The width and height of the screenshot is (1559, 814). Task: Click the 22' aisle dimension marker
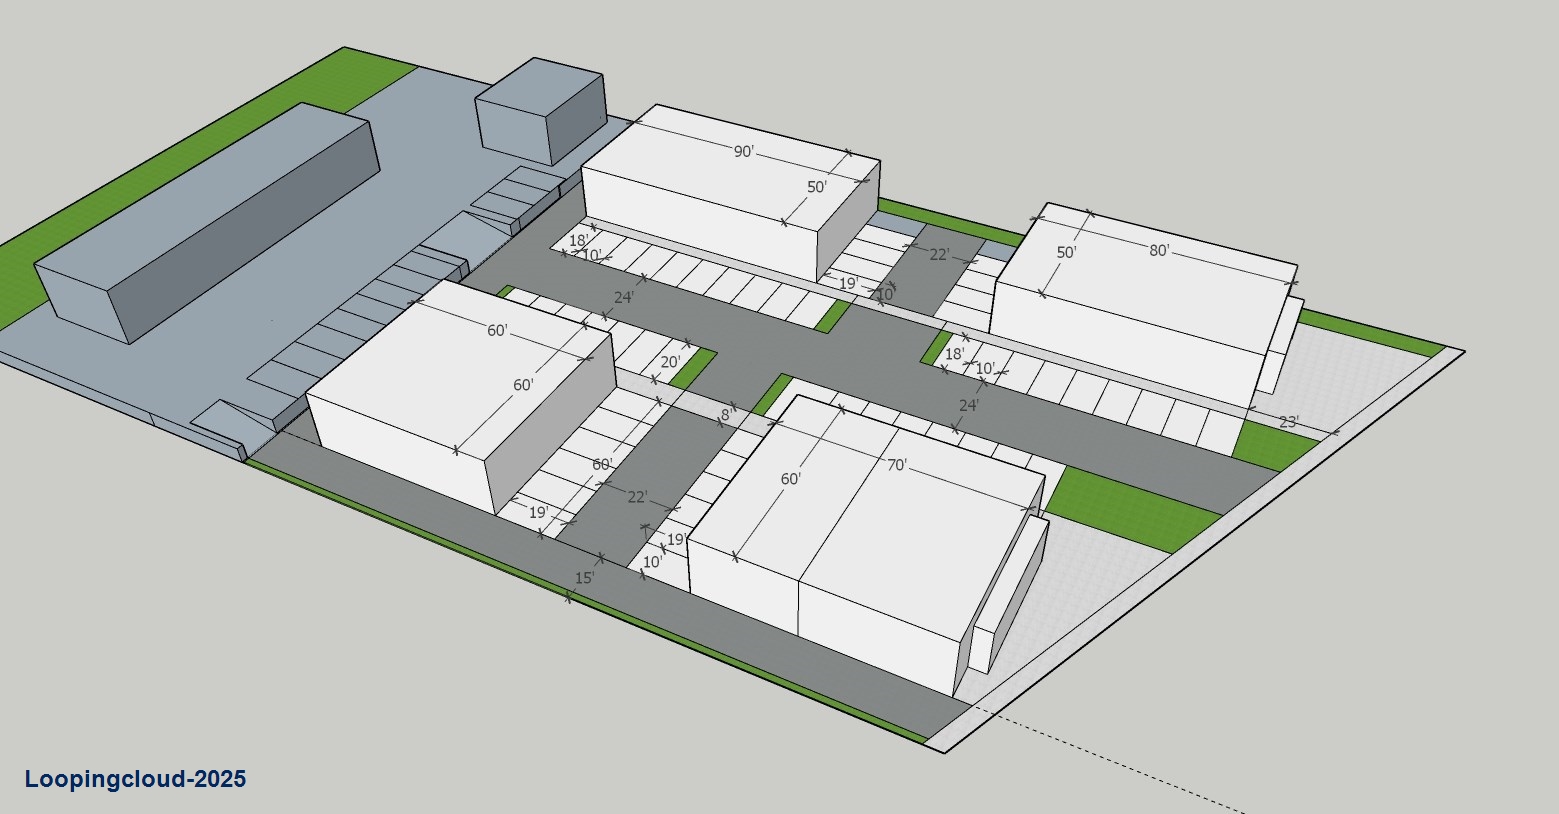[938, 254]
